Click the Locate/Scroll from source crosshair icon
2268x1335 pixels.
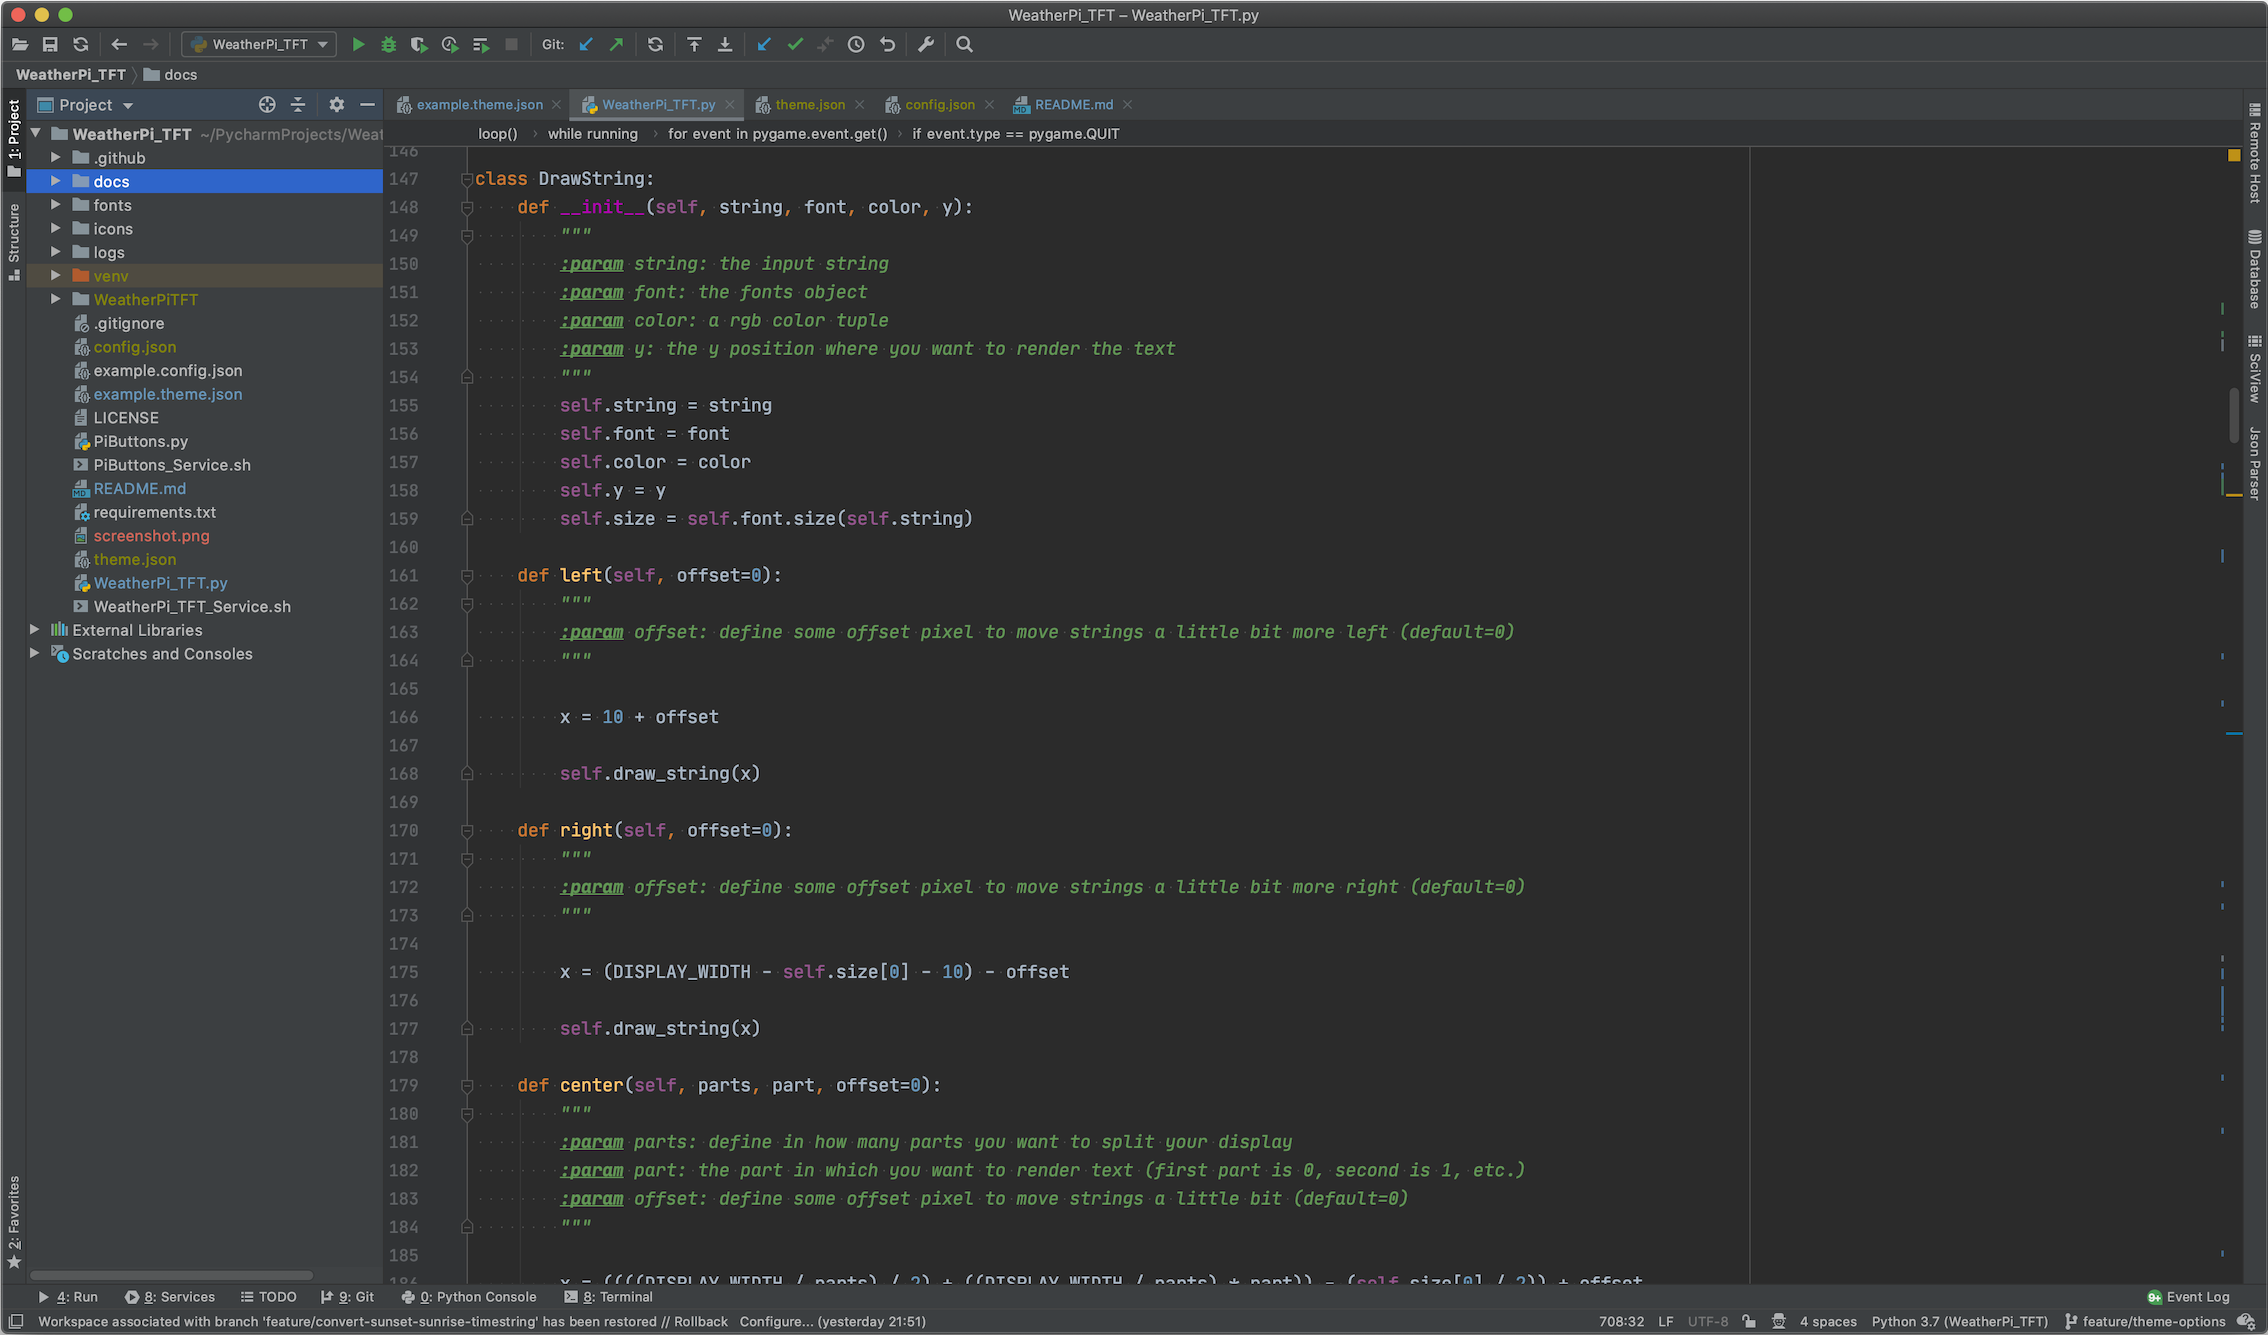tap(267, 105)
